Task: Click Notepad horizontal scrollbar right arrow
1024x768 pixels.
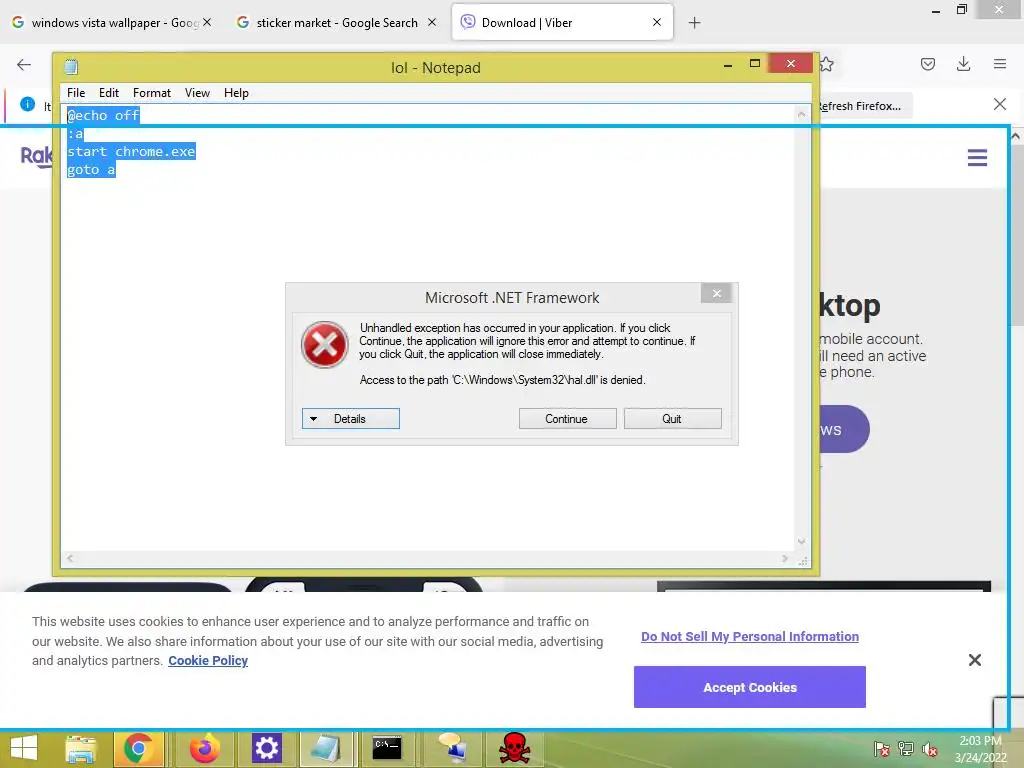Action: (785, 558)
